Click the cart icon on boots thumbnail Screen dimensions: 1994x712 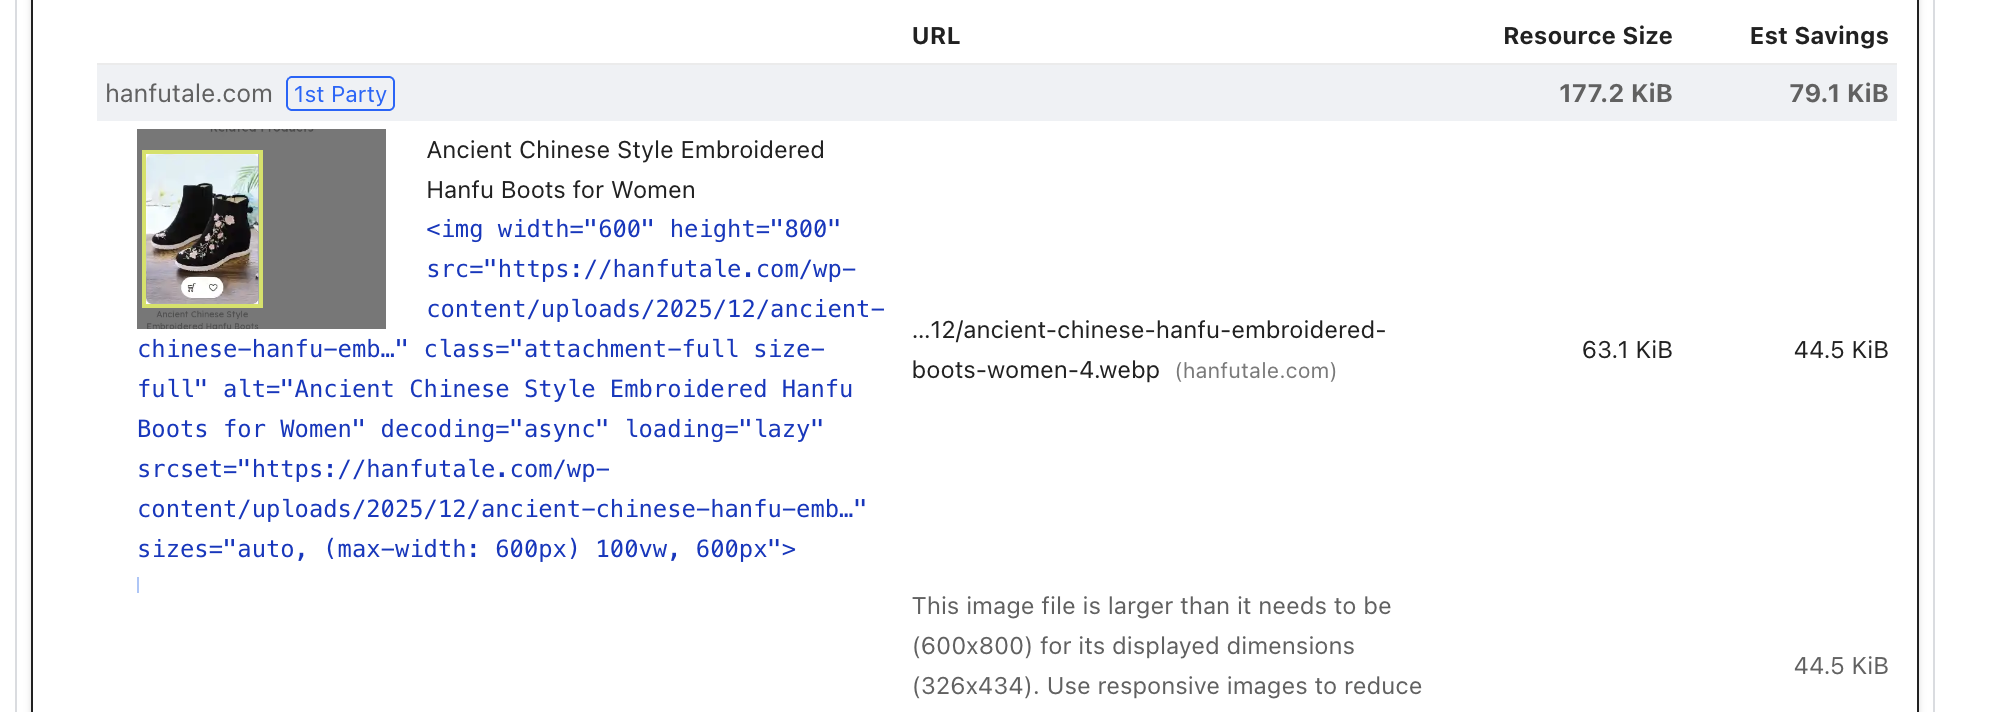[191, 288]
